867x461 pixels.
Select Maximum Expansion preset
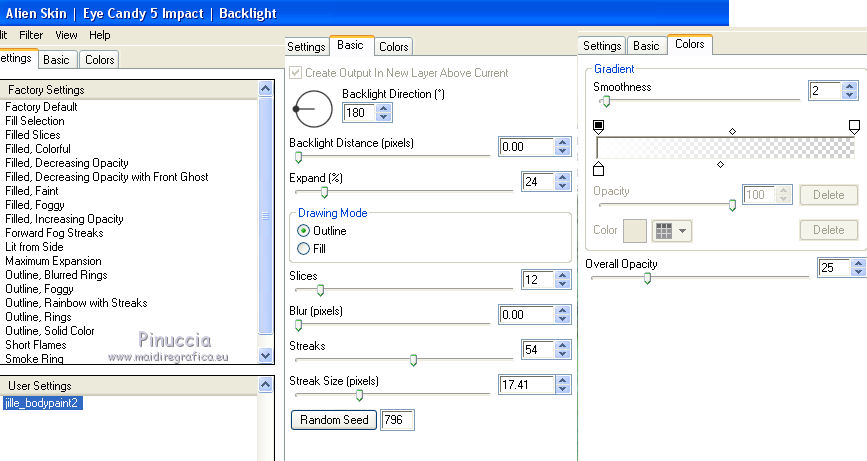point(53,261)
